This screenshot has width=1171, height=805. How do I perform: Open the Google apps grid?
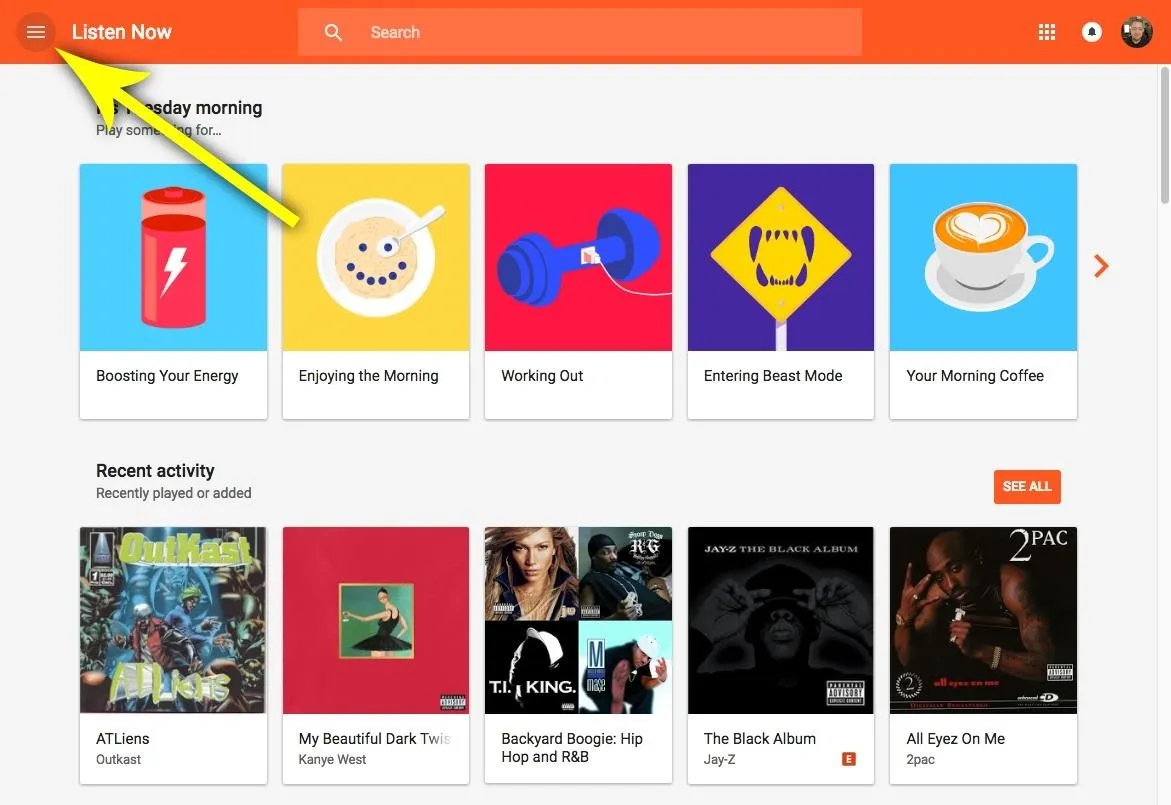[1047, 32]
